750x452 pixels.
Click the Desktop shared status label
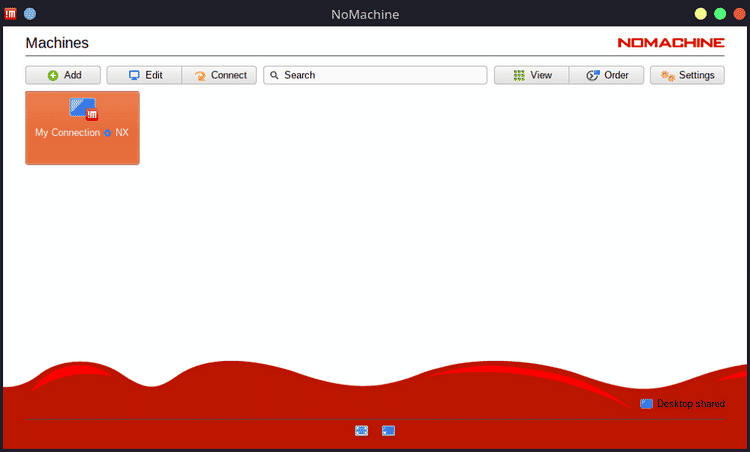691,403
